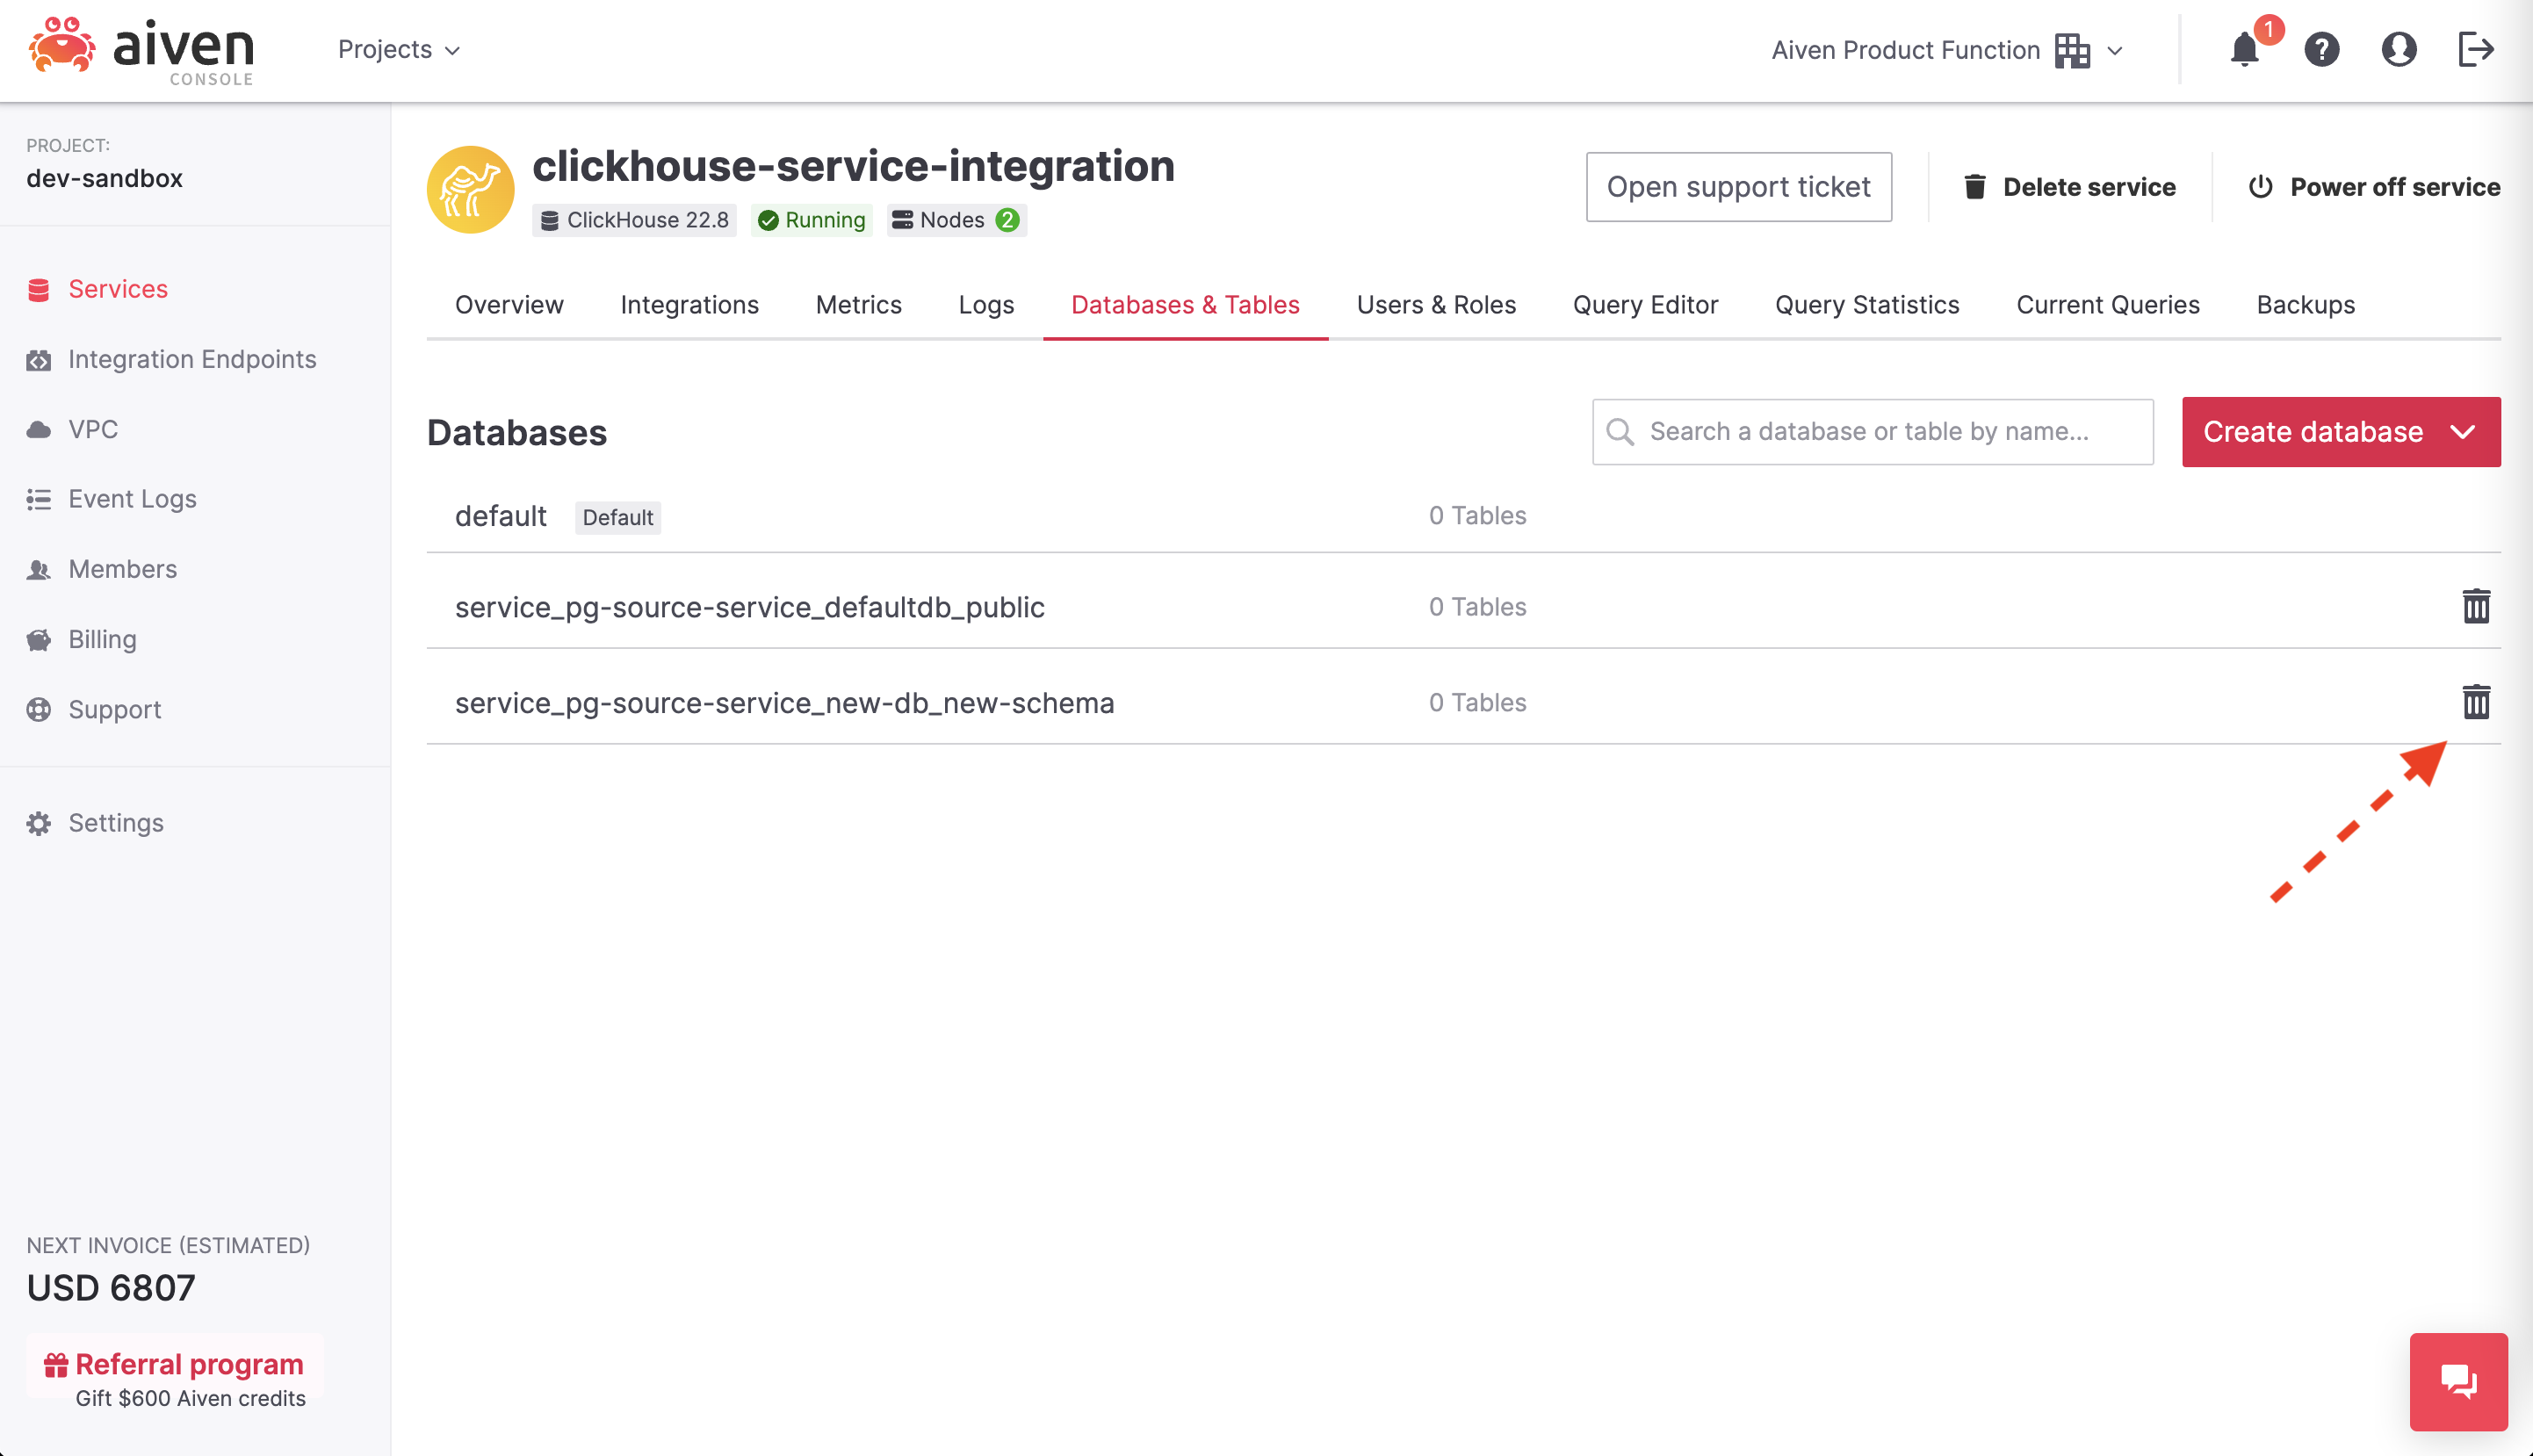Delete the service_pg-source-service_new-db_new-schema database
2533x1456 pixels.
pyautogui.click(x=2476, y=702)
